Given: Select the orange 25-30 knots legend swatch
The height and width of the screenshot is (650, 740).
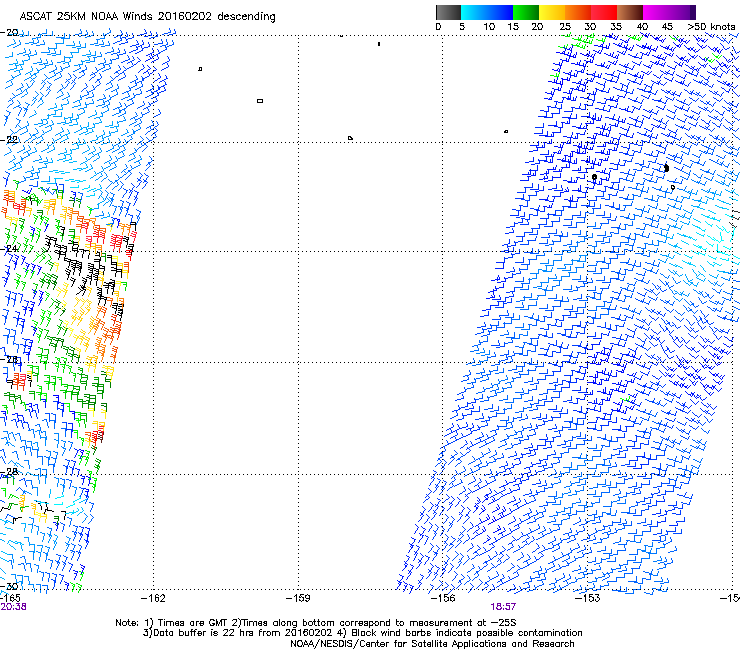Looking at the screenshot, I should tap(578, 12).
